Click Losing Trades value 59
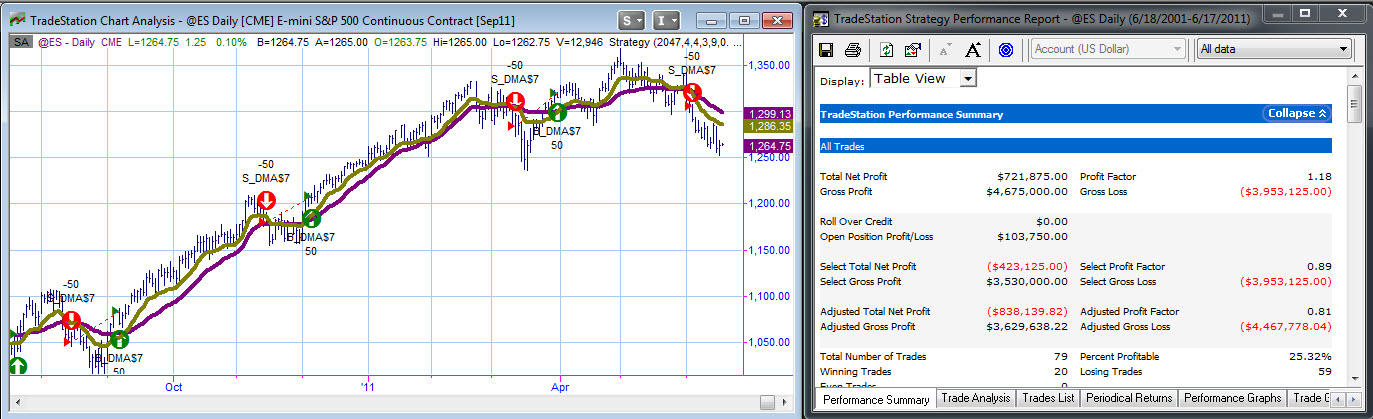Image resolution: width=1373 pixels, height=419 pixels. coord(1325,371)
